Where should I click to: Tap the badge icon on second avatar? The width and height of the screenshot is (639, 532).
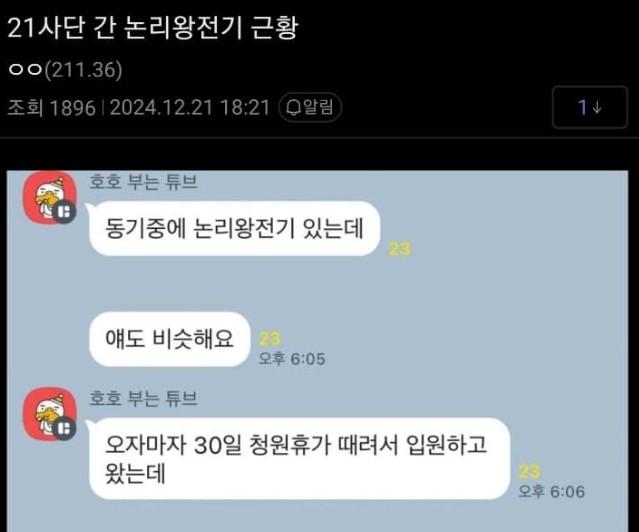(x=64, y=428)
